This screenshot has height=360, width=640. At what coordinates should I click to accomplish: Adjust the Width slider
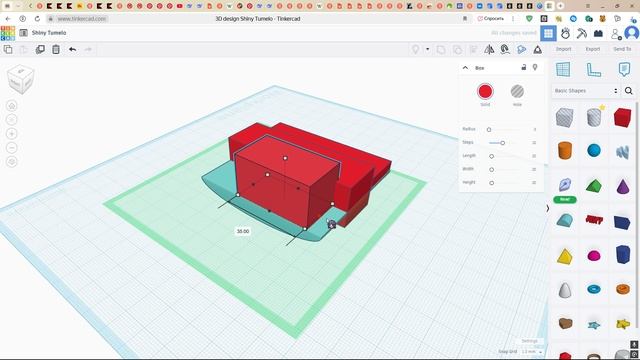coord(491,169)
